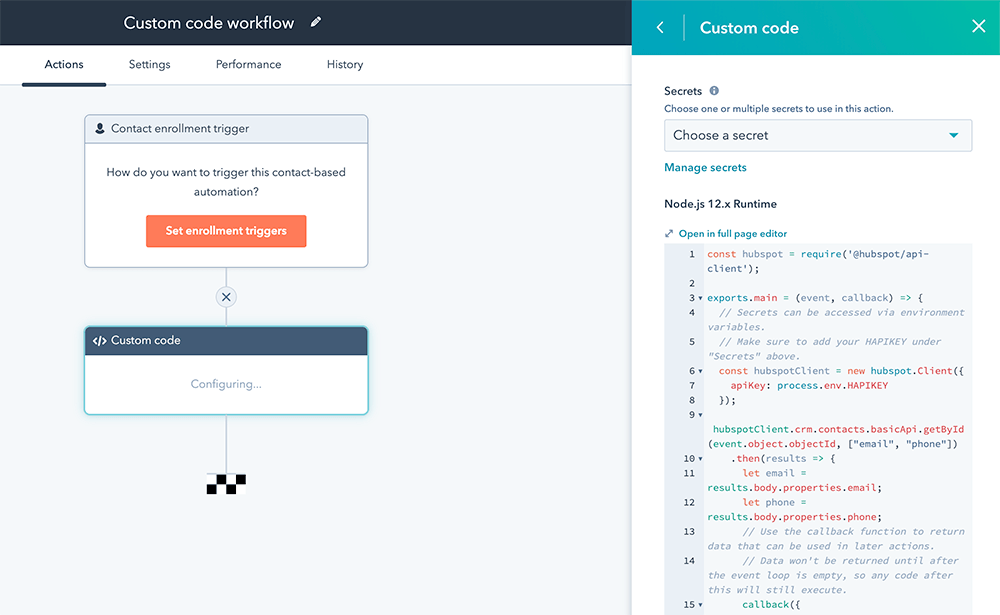Screen dimensions: 1000x615
Task: Switch to the Settings tab
Action: coord(149,64)
